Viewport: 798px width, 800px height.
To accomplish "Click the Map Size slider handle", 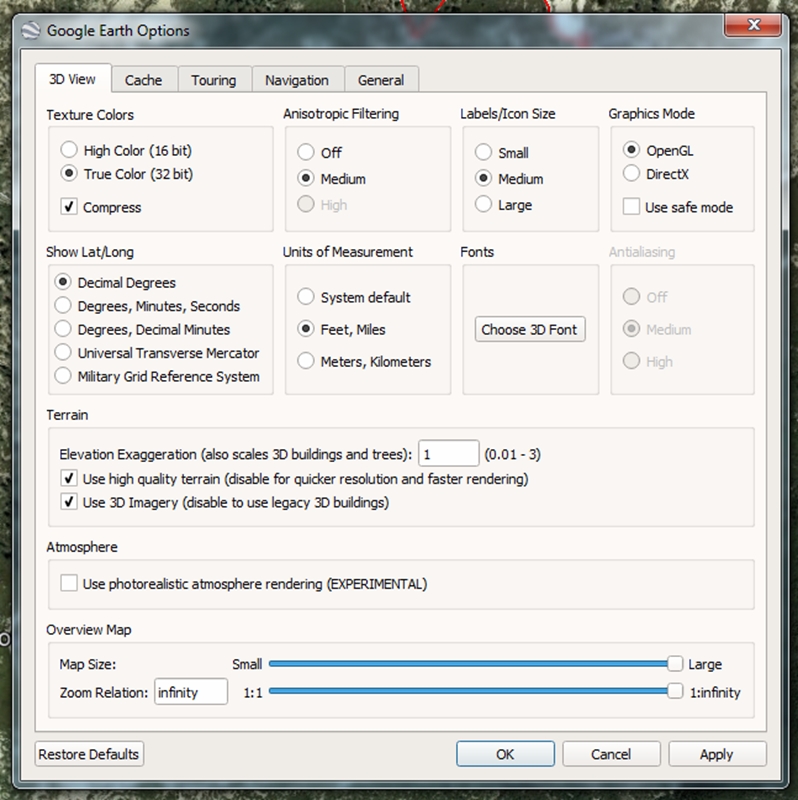I will [x=675, y=664].
